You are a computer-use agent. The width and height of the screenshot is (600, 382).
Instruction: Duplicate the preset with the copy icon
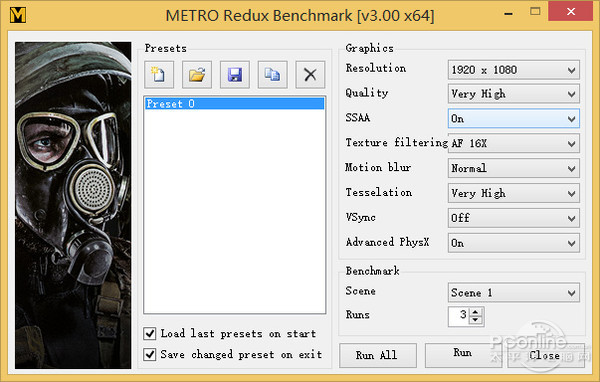tap(272, 75)
